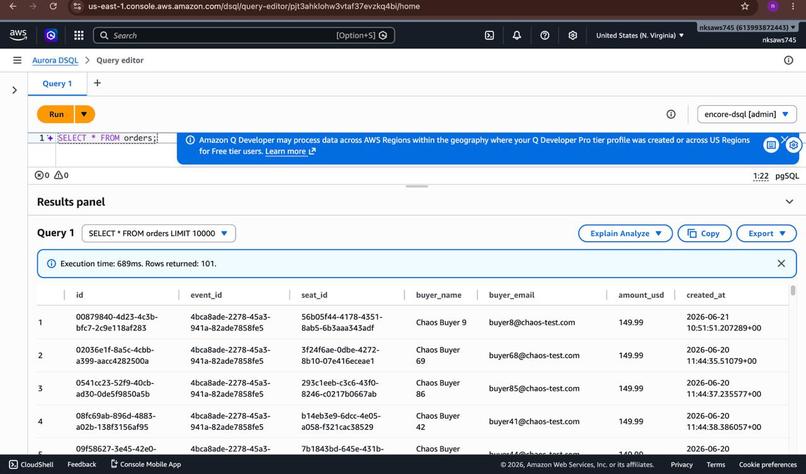Click the AWS console search field
Image resolution: width=806 pixels, height=474 pixels.
point(244,35)
